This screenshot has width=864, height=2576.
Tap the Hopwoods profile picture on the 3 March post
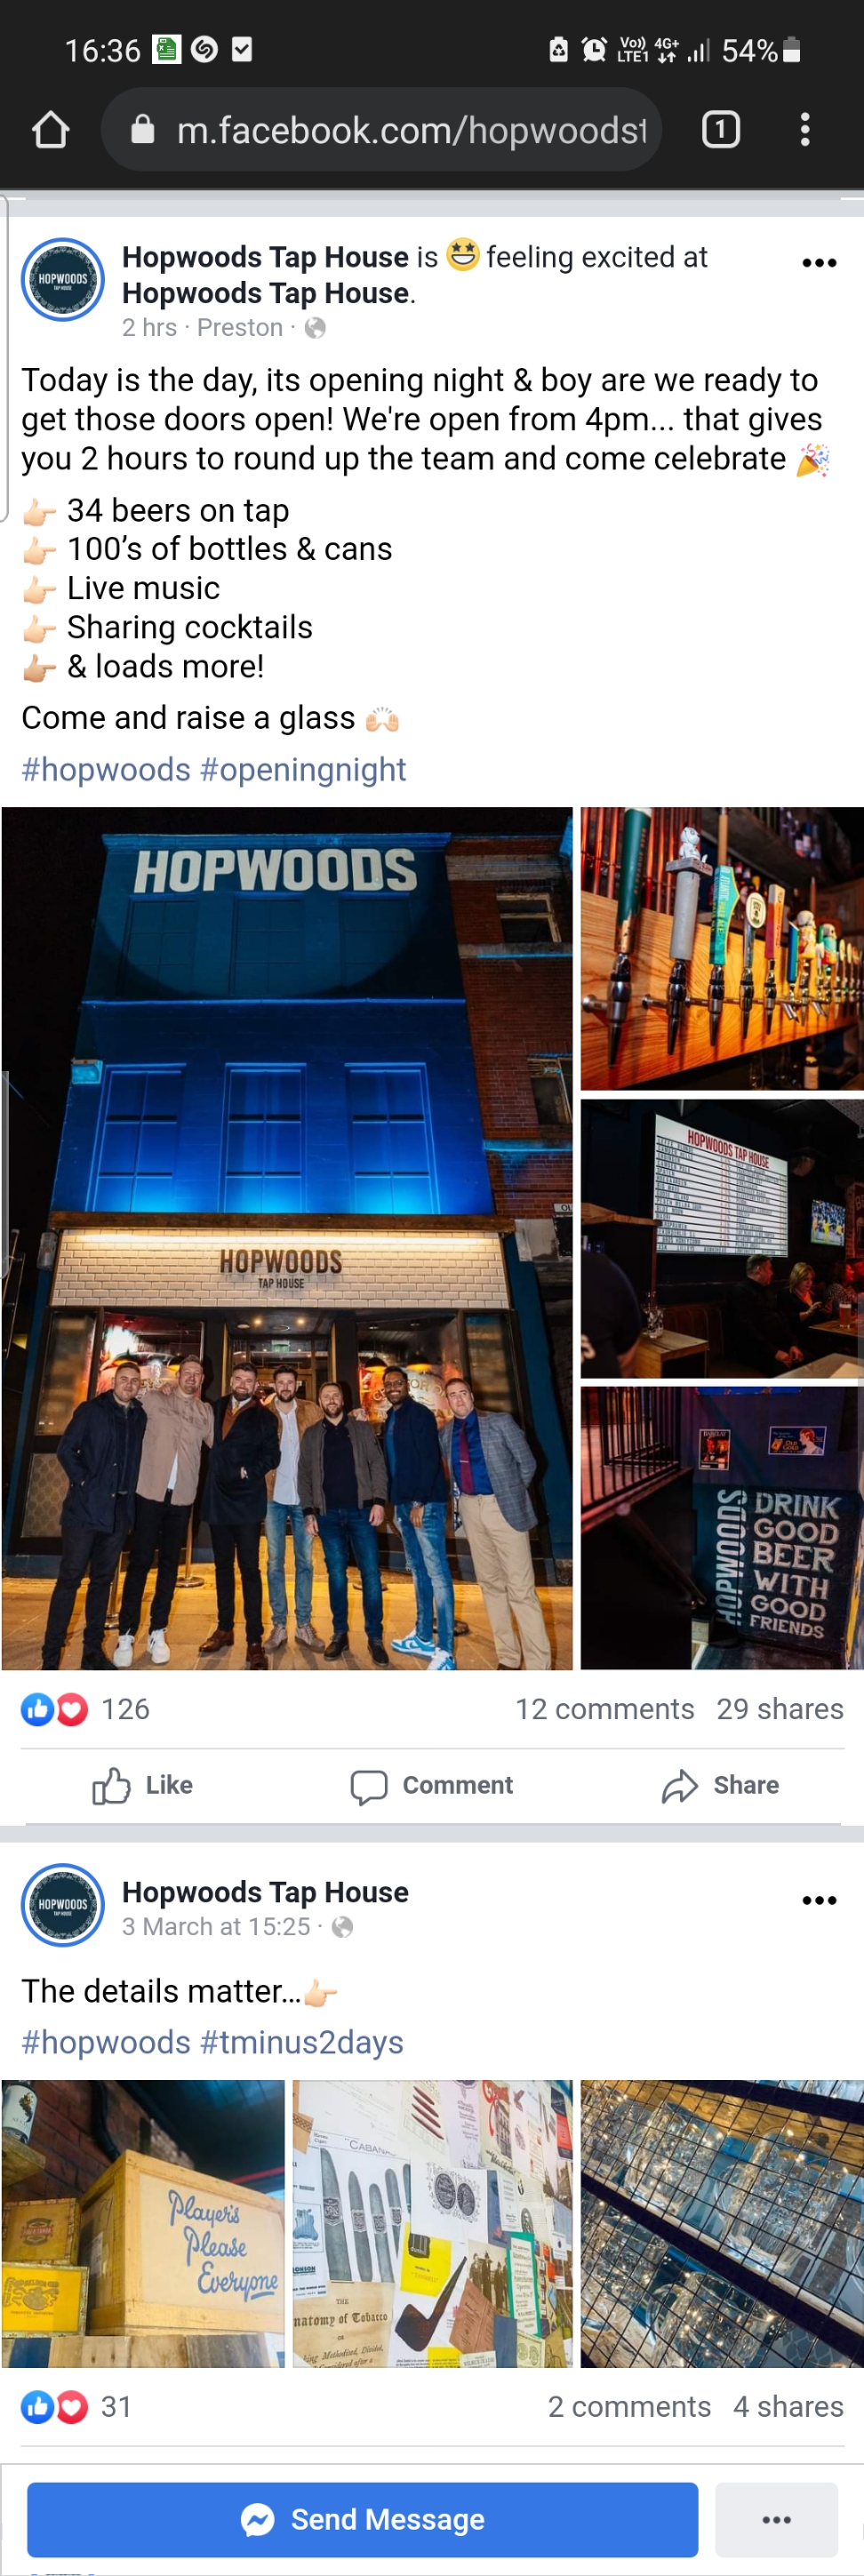coord(63,1905)
